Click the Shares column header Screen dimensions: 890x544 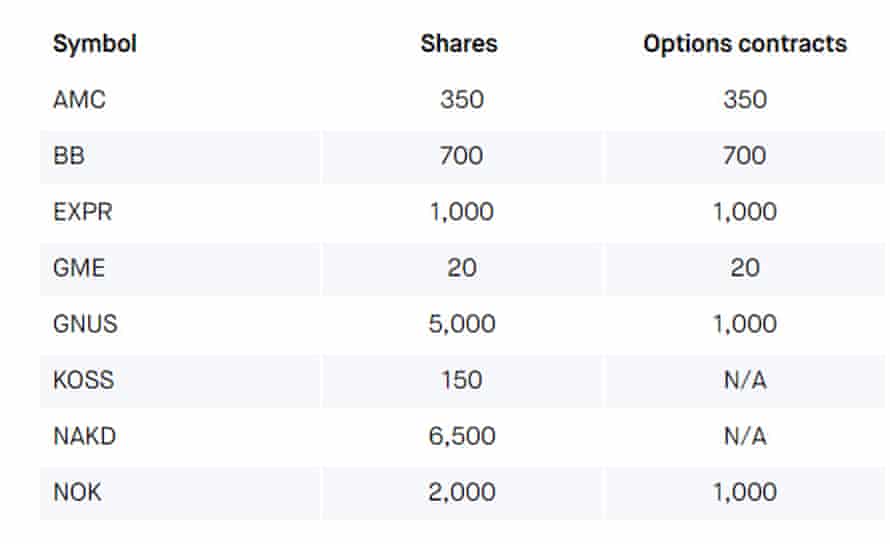click(x=459, y=44)
